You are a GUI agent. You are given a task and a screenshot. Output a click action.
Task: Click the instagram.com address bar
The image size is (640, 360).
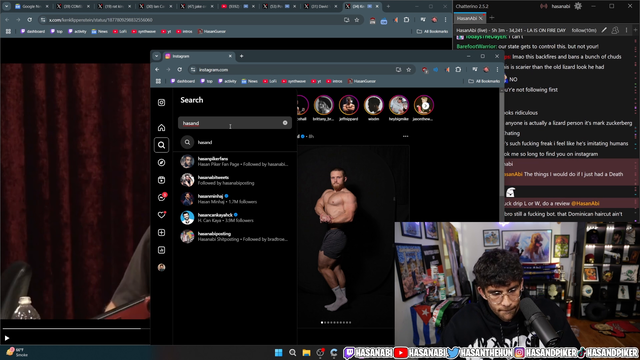pos(294,70)
